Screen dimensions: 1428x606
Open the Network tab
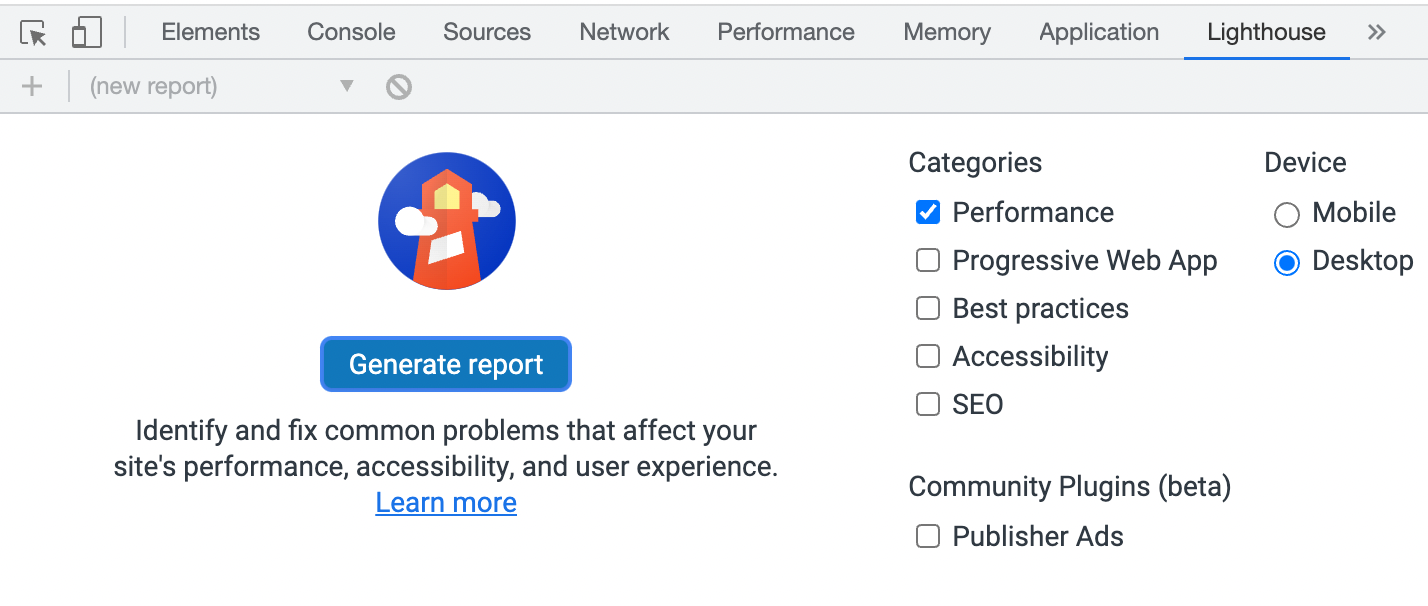pos(624,32)
